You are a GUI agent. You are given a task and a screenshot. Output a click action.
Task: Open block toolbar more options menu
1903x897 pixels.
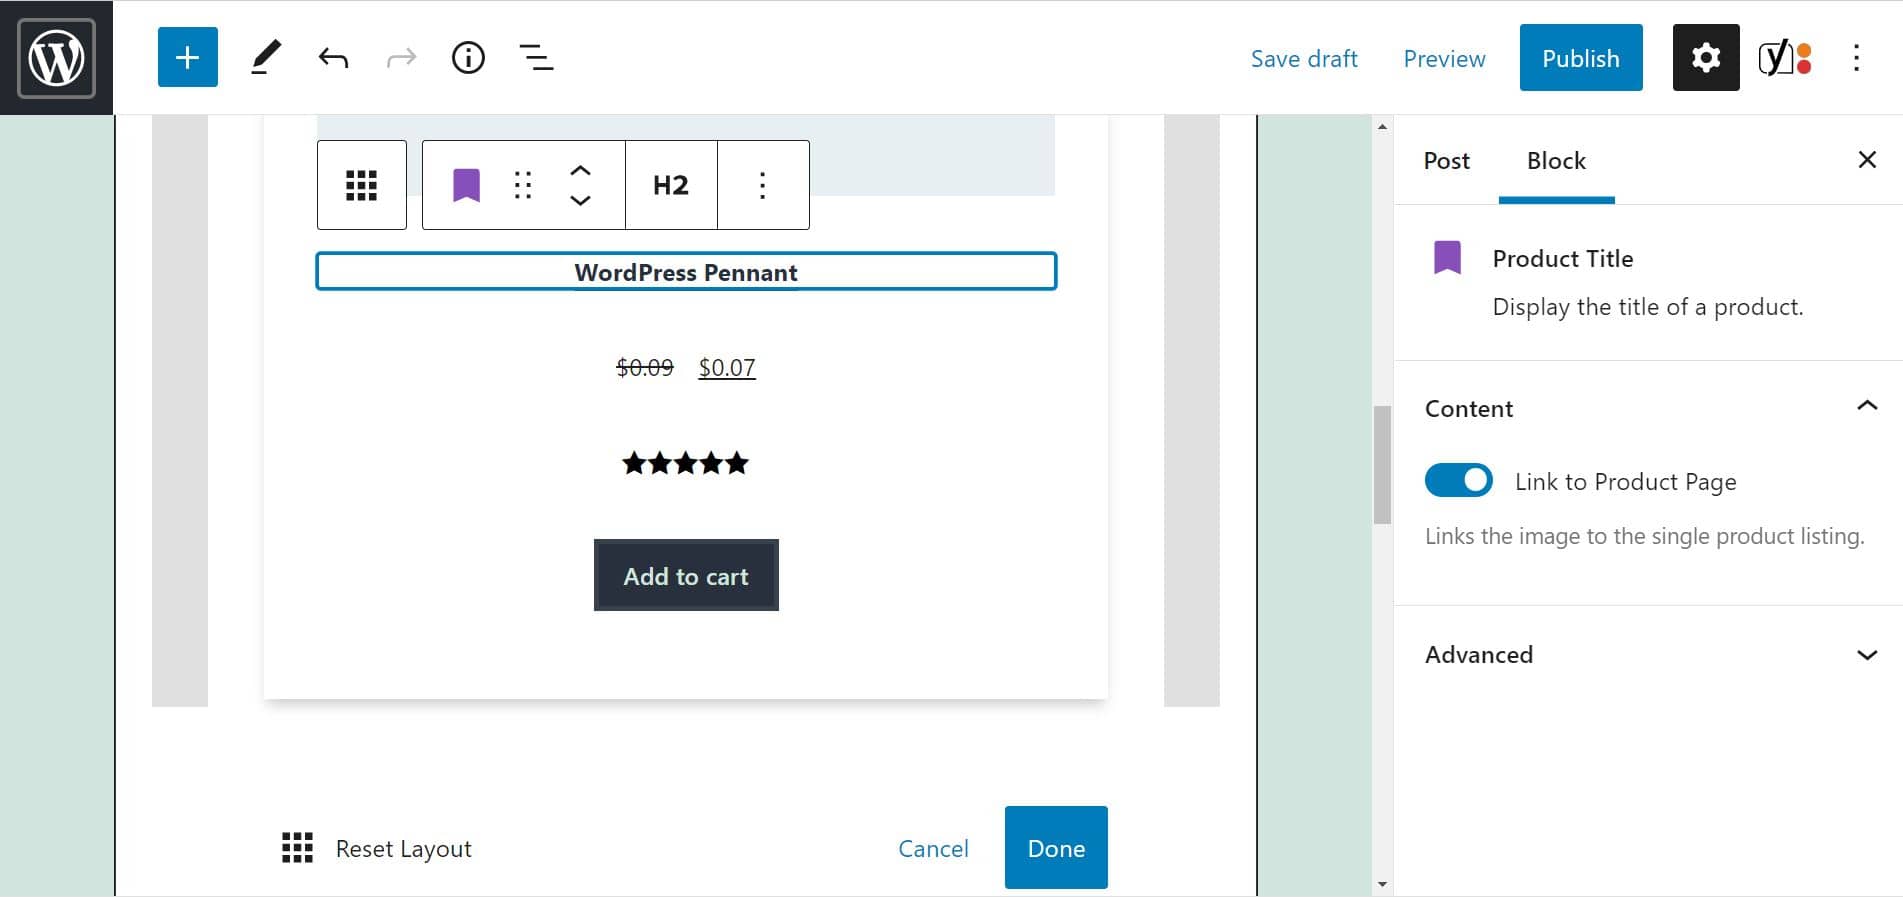click(x=762, y=185)
